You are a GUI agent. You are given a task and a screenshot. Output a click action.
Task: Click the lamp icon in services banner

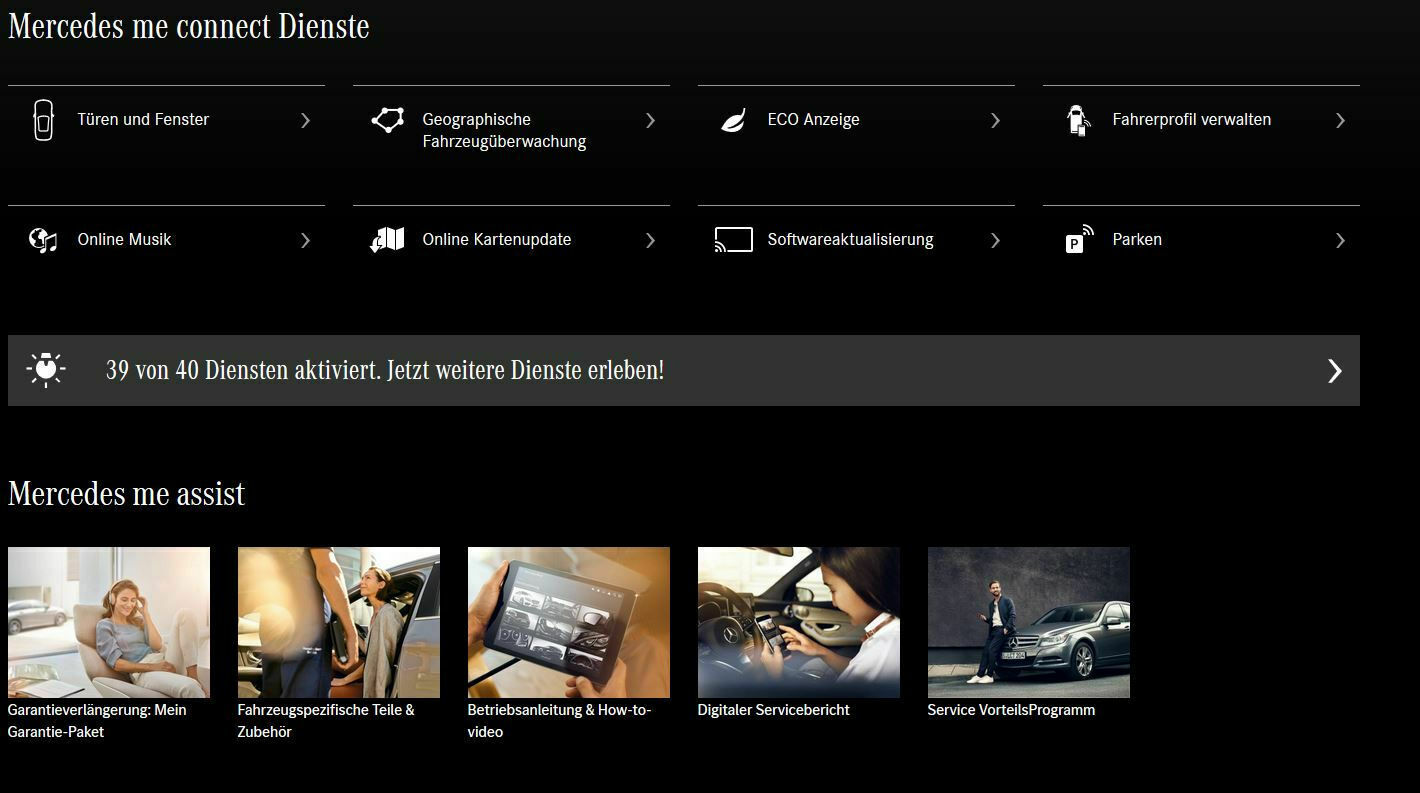click(46, 370)
